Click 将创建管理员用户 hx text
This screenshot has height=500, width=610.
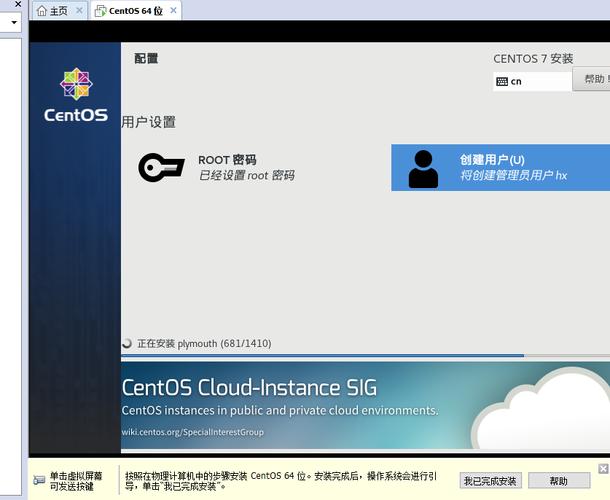tap(514, 175)
